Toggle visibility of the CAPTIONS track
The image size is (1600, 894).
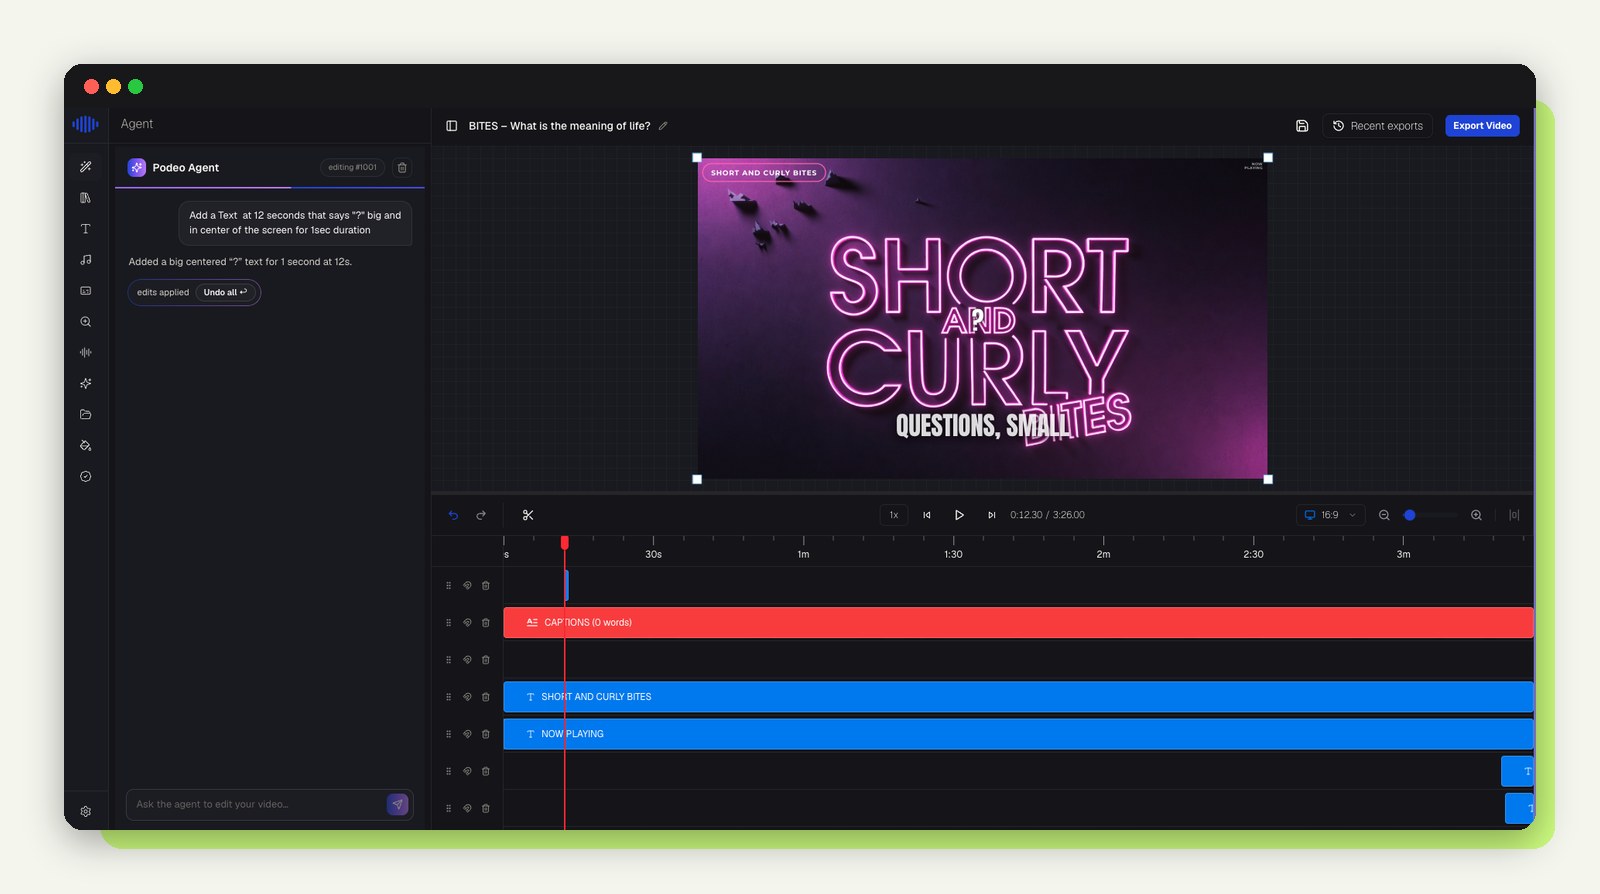[467, 622]
